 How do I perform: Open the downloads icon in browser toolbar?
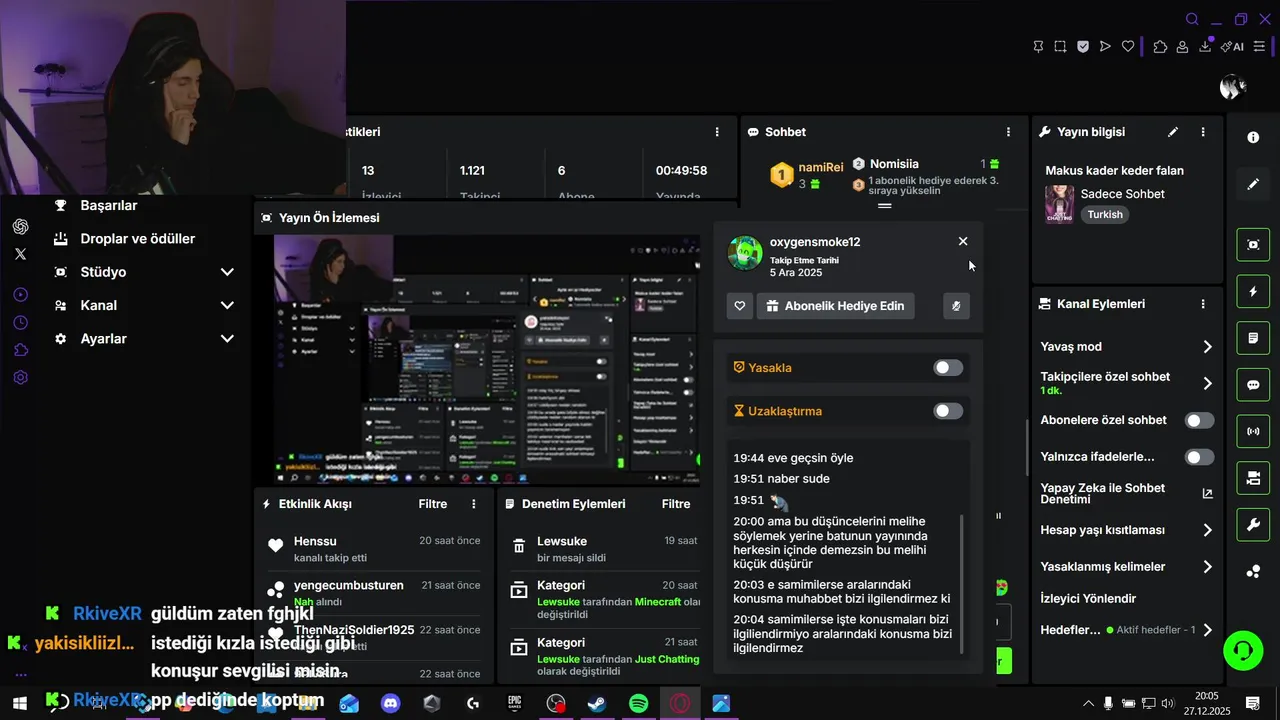1206,46
